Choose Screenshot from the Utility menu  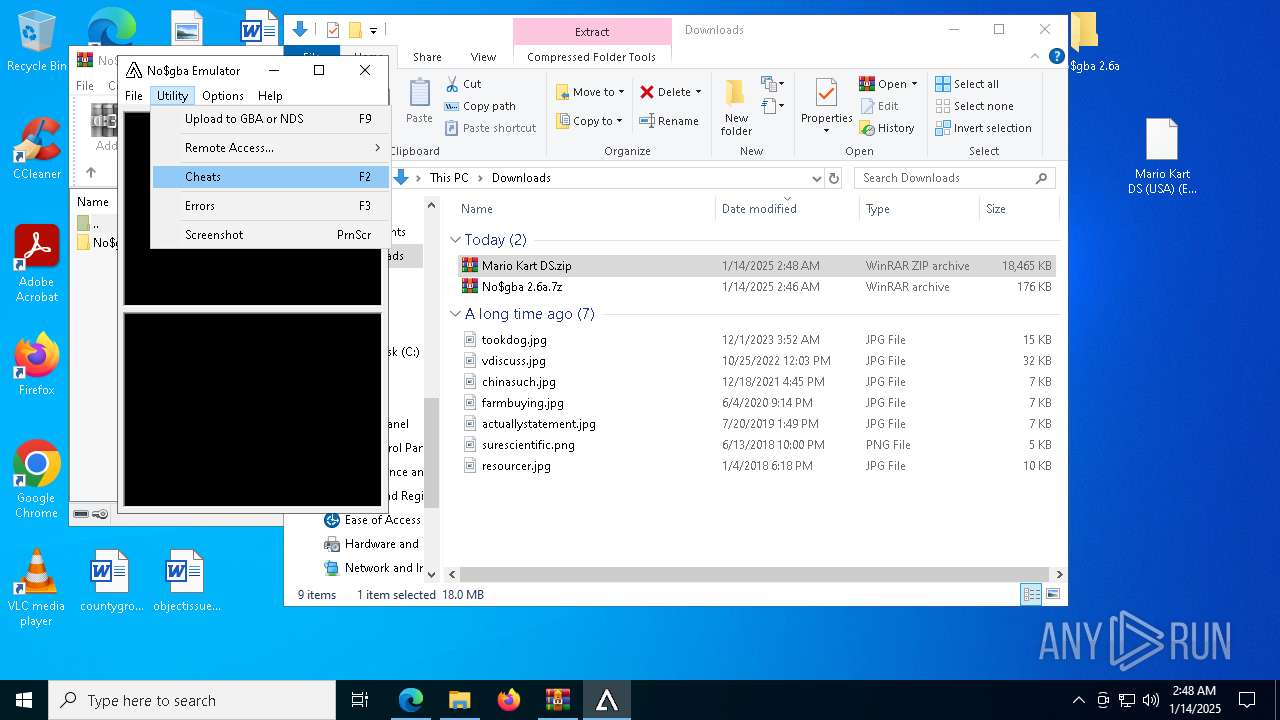coord(270,235)
